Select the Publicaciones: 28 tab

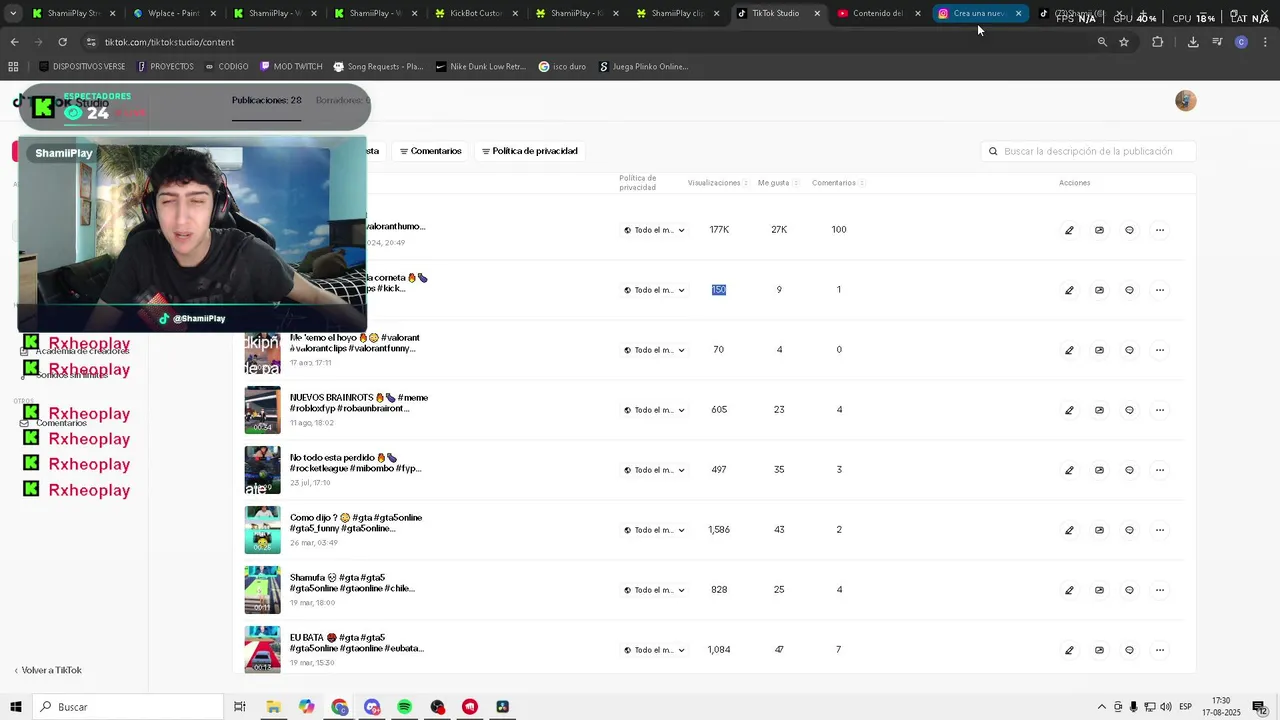(x=266, y=101)
